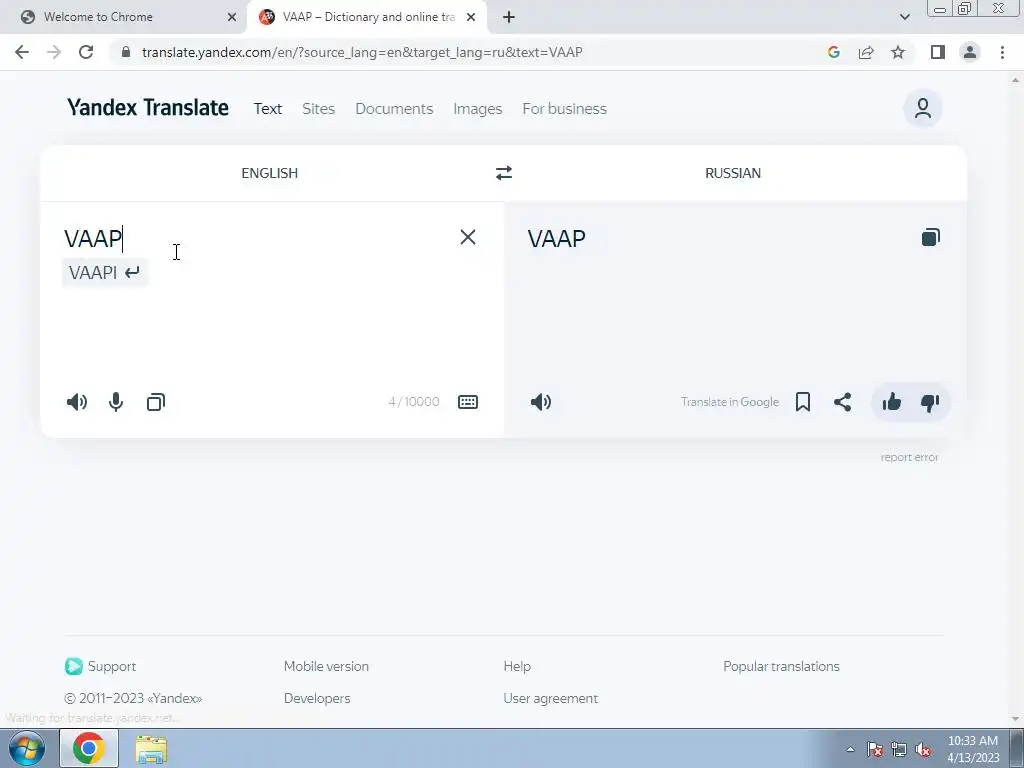This screenshot has height=768, width=1024.
Task: Open Chrome profile menu
Action: (x=970, y=52)
